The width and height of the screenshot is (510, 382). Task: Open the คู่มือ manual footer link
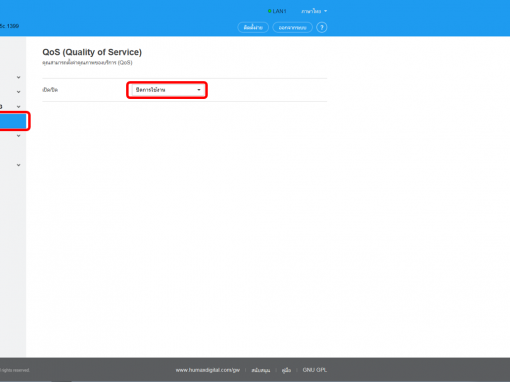[x=286, y=370]
